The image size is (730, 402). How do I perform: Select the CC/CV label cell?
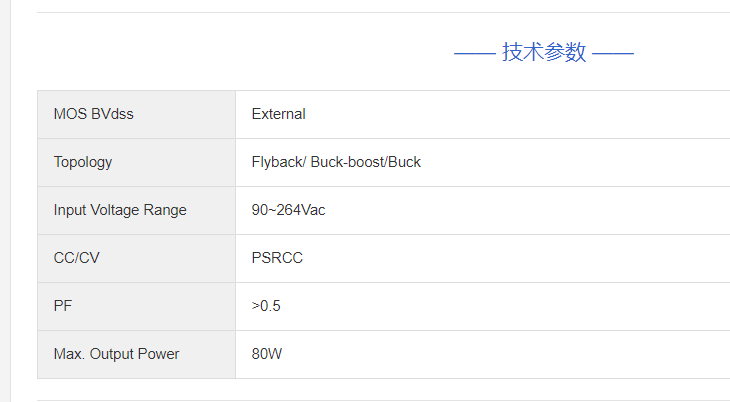[x=77, y=258]
